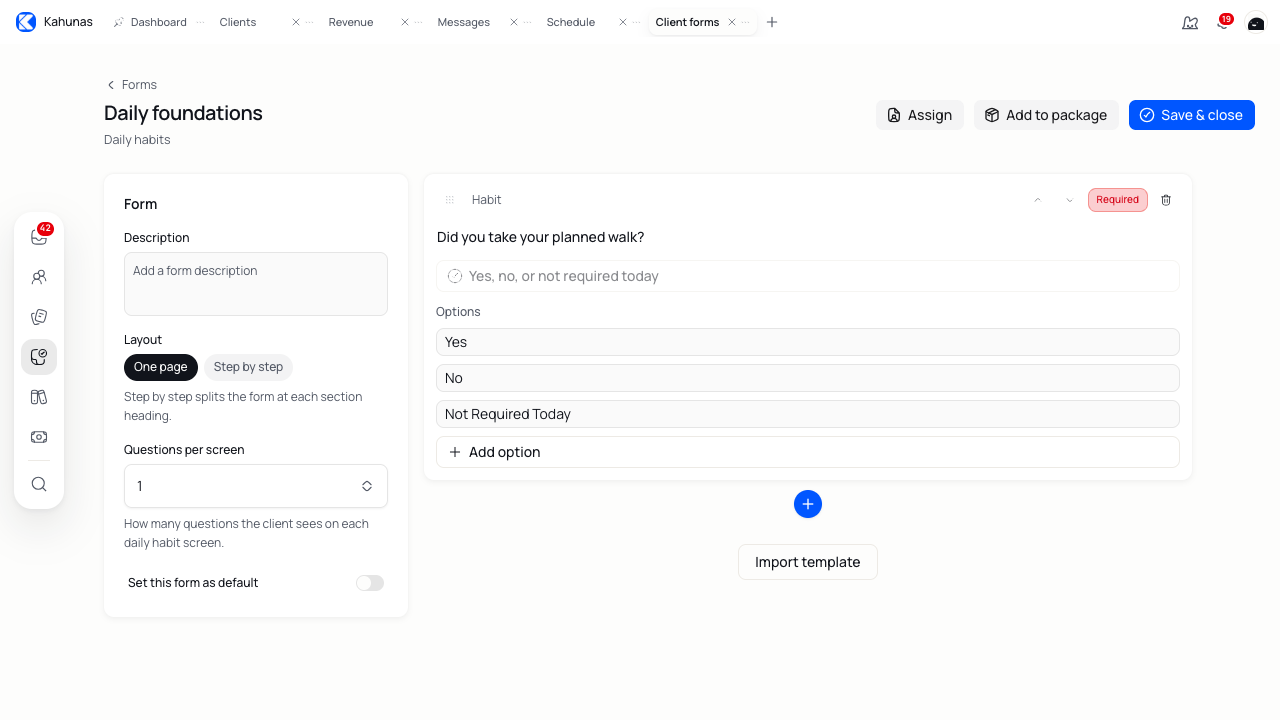The image size is (1280, 720).
Task: Select the Step by step layout
Action: tap(248, 367)
